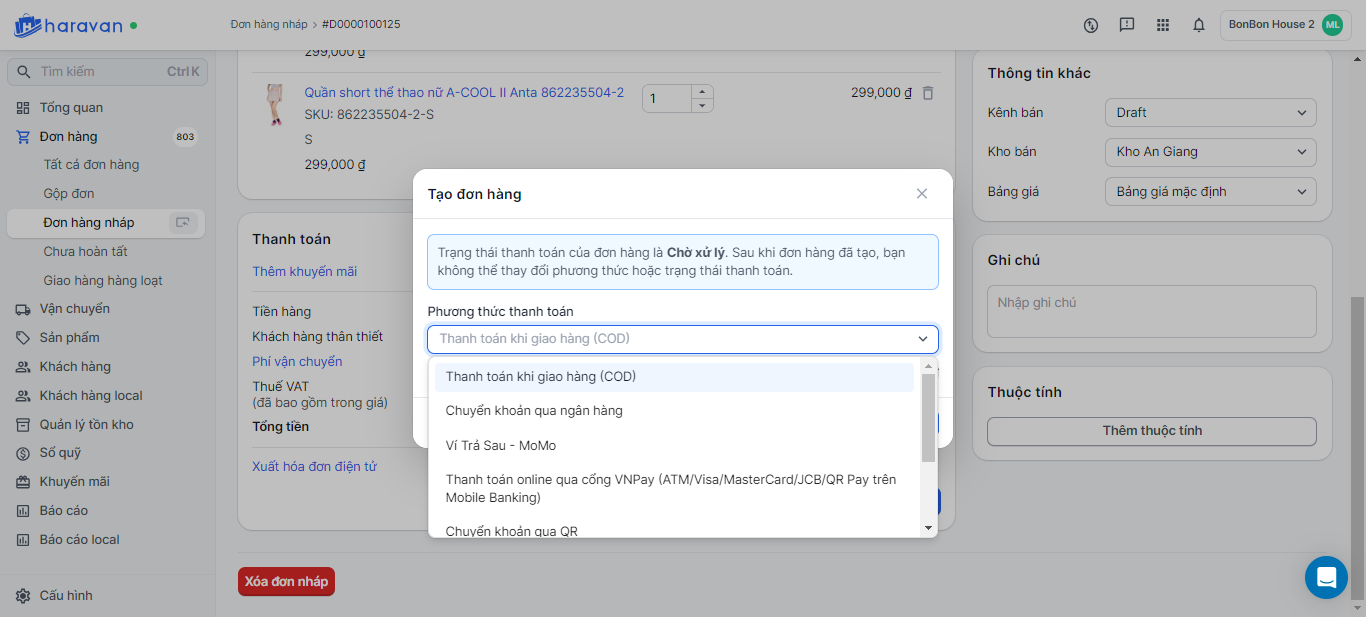
Task: Close the Tạo đơn hàng dialog
Action: tap(922, 194)
